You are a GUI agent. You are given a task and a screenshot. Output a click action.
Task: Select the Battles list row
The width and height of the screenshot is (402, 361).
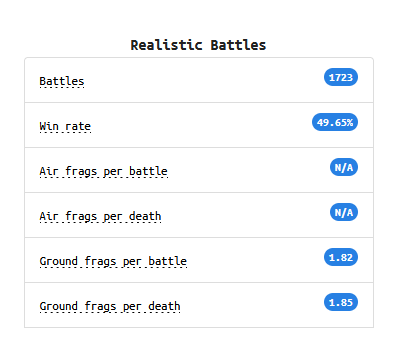pos(199,80)
